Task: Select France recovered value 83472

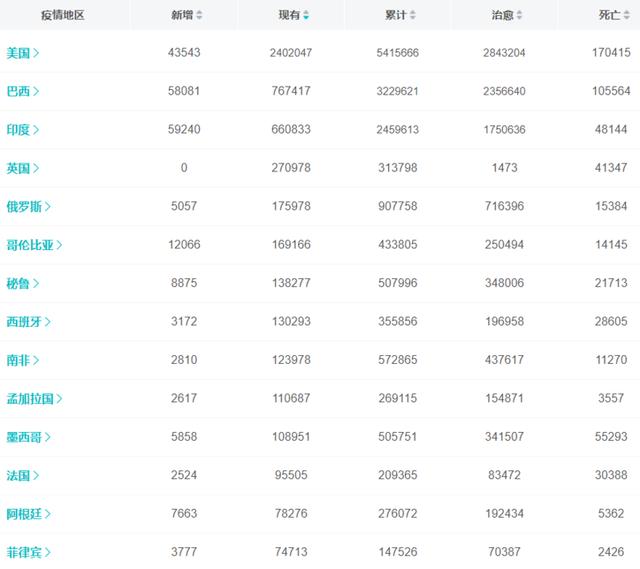Action: (x=504, y=475)
